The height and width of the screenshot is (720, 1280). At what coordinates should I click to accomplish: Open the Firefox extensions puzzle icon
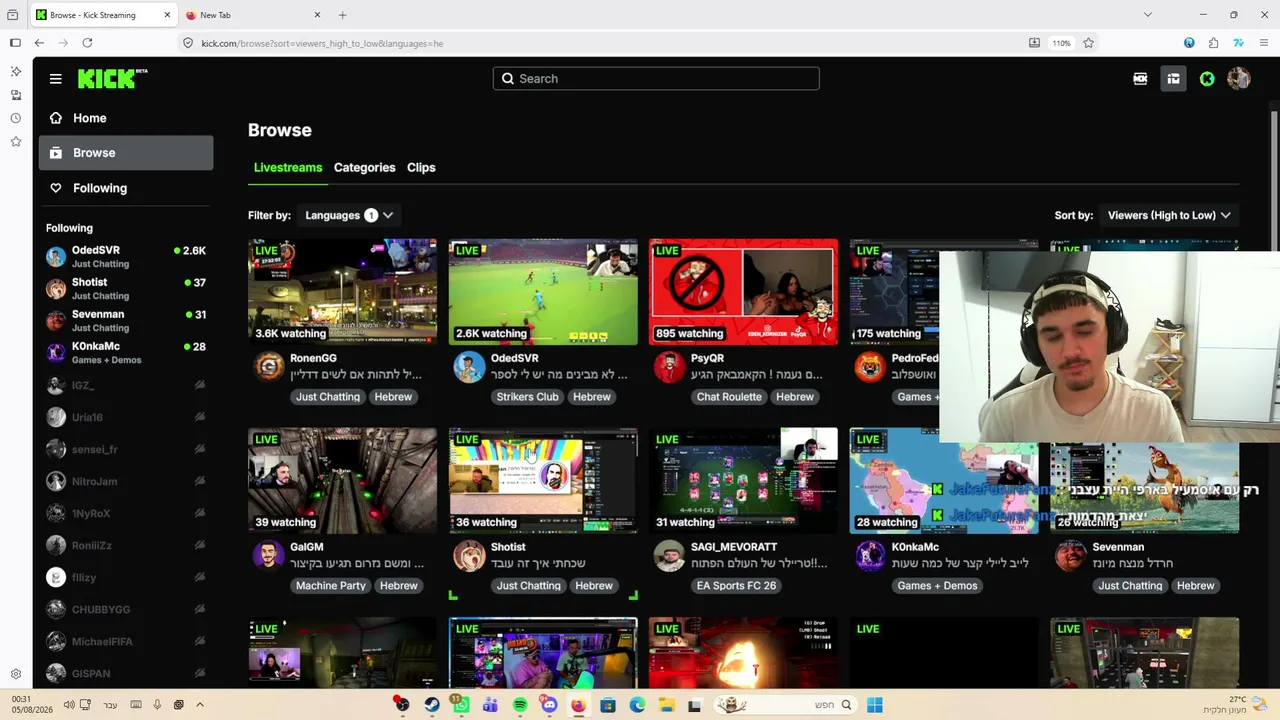point(1213,43)
